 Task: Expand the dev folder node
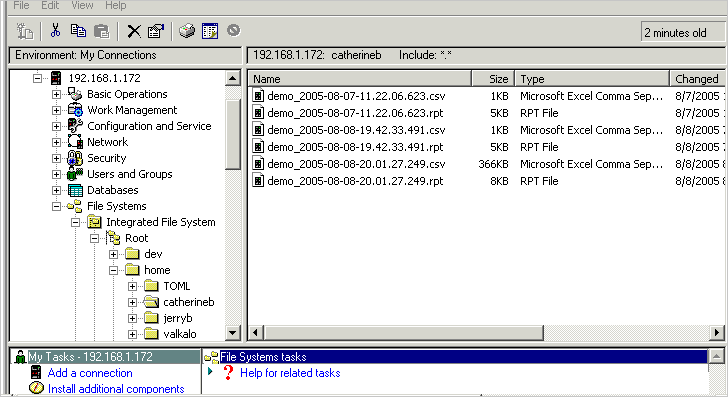tap(113, 254)
